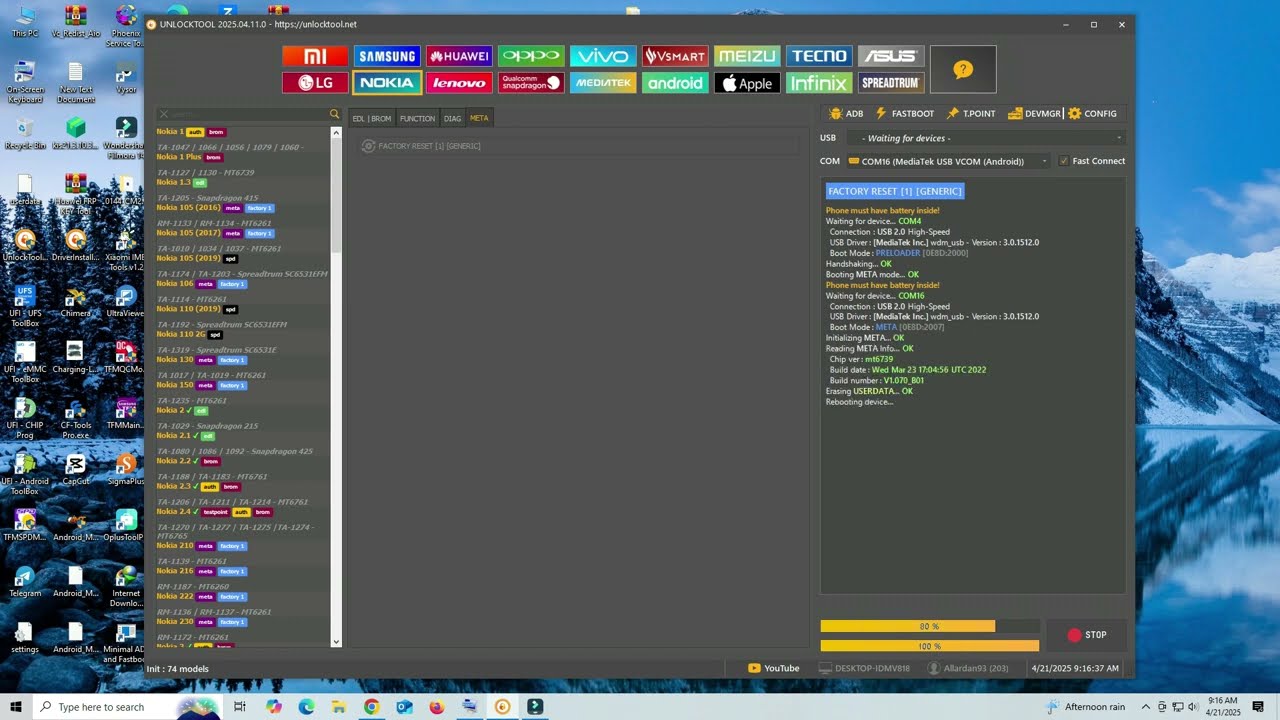Select the Xiaomi MI brand button
Image resolution: width=1280 pixels, height=720 pixels.
(315, 56)
